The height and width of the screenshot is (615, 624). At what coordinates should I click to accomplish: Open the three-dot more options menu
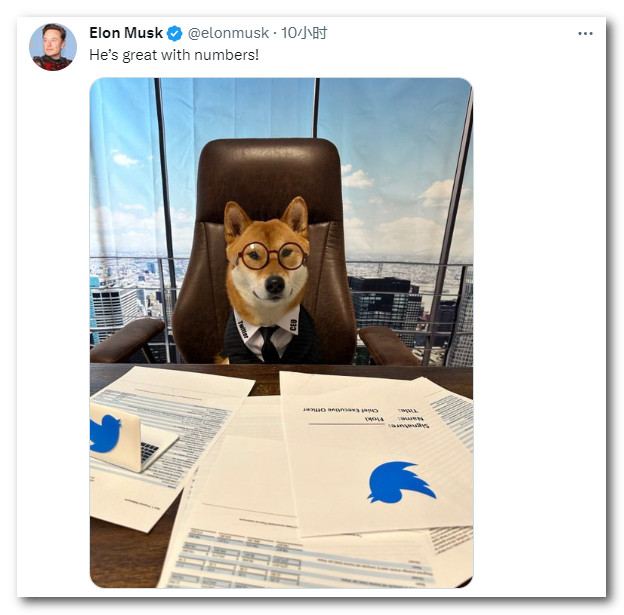[585, 33]
